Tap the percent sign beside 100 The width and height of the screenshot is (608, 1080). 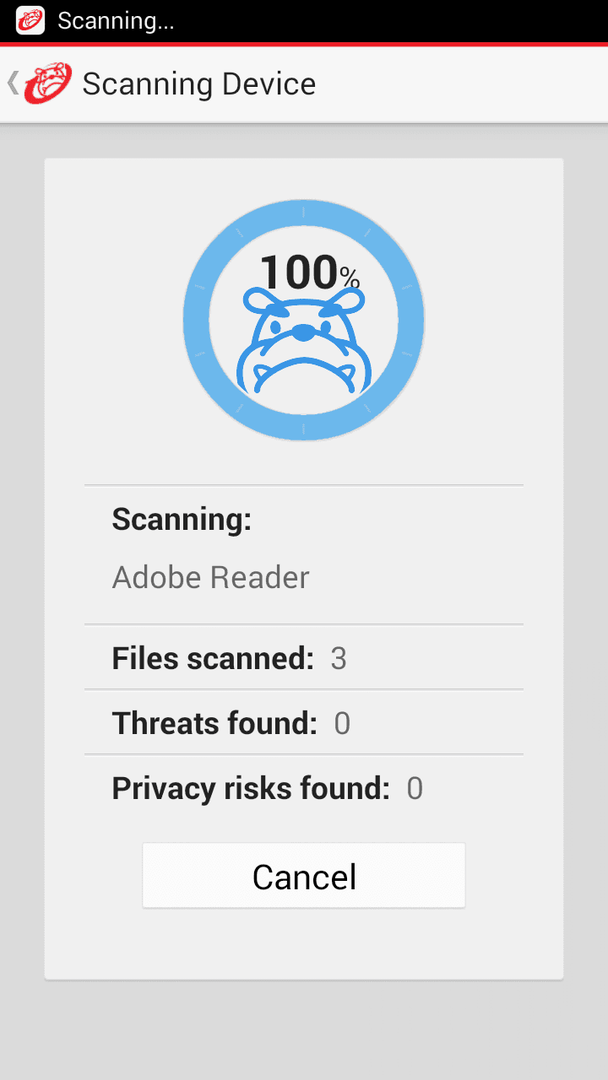click(350, 278)
